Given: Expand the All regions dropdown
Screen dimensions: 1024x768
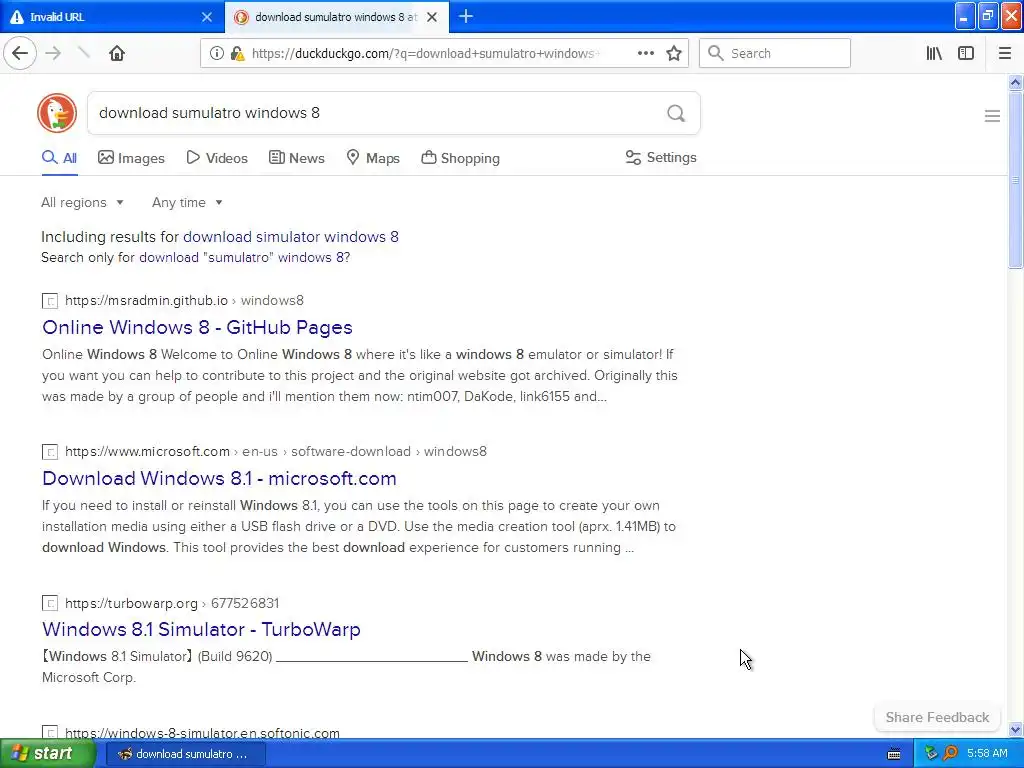Looking at the screenshot, I should (x=82, y=202).
